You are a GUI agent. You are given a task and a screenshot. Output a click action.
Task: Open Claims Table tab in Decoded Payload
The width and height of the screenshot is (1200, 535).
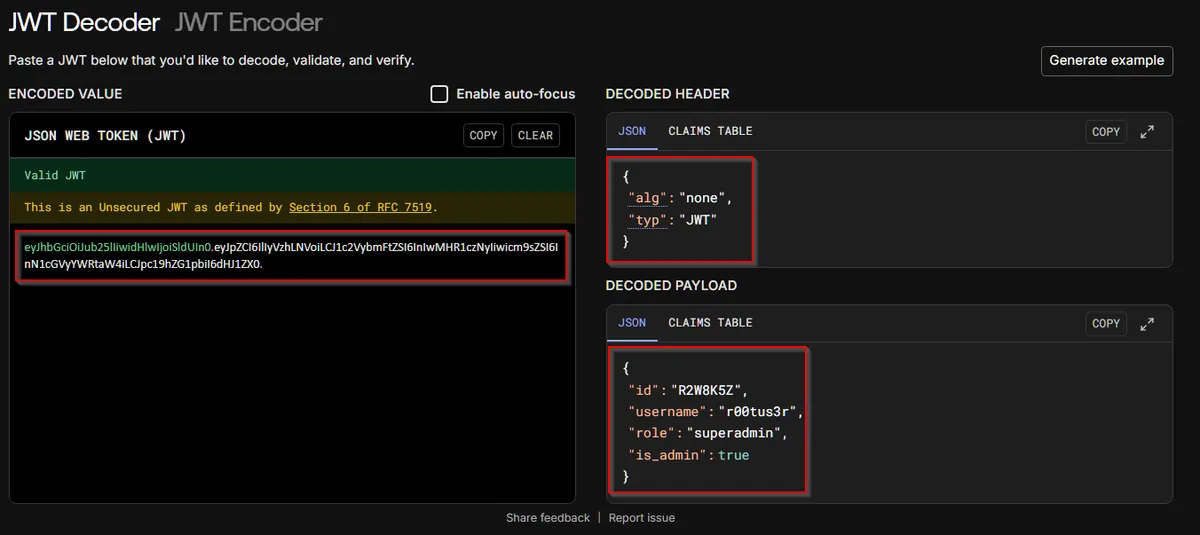click(x=710, y=323)
